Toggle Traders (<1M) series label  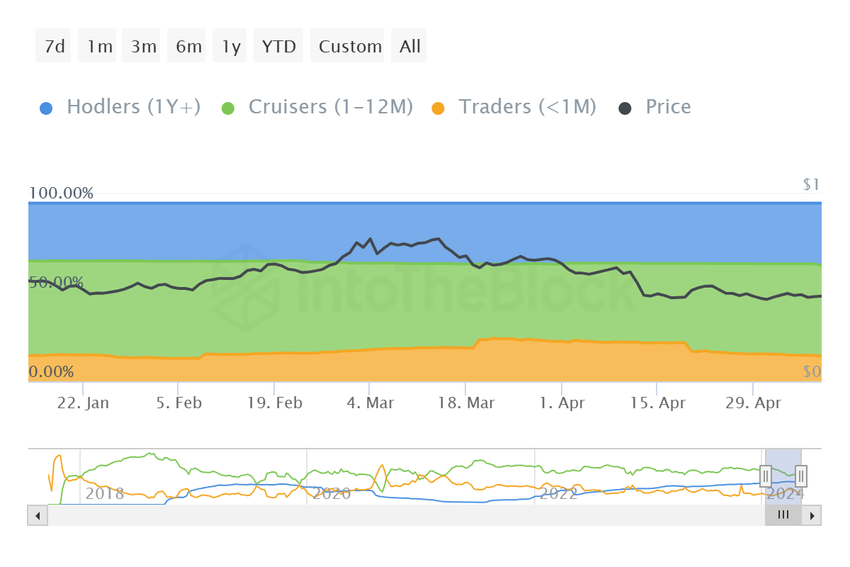tap(527, 107)
